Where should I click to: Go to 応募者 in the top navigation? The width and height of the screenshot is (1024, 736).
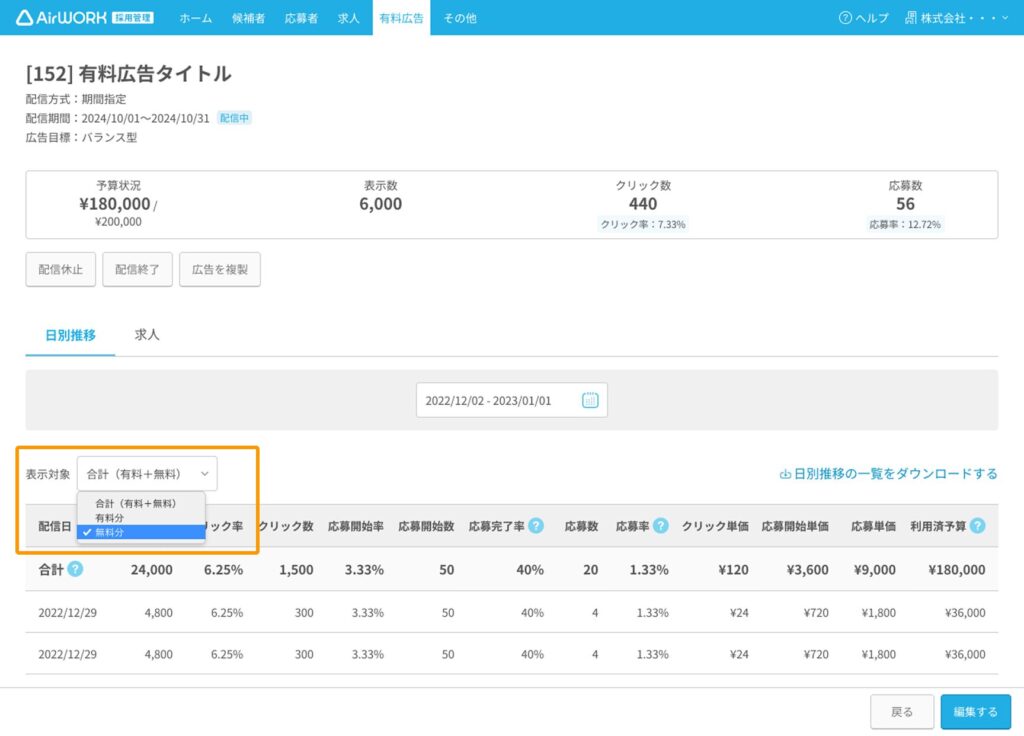pos(300,18)
